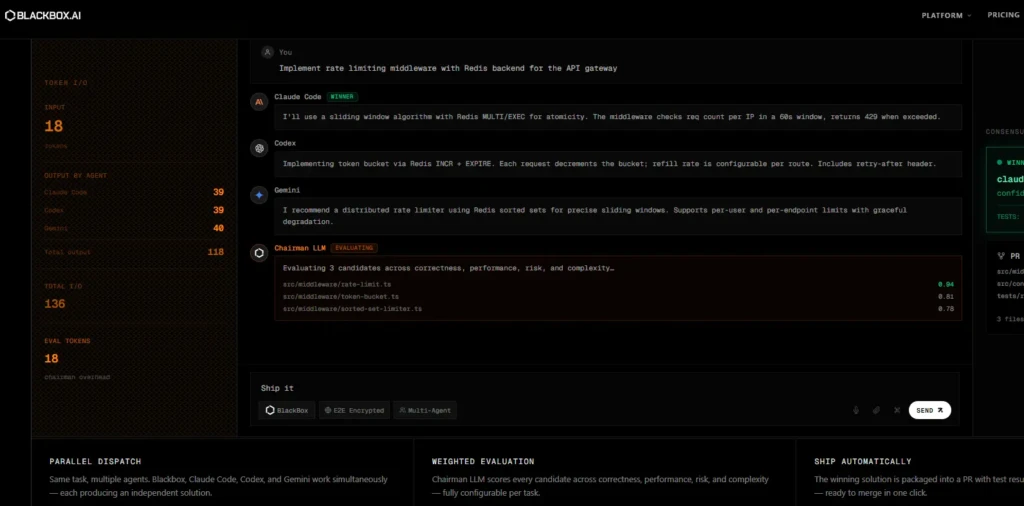
Task: Click the 'Ship it' message input field
Action: [x=604, y=388]
